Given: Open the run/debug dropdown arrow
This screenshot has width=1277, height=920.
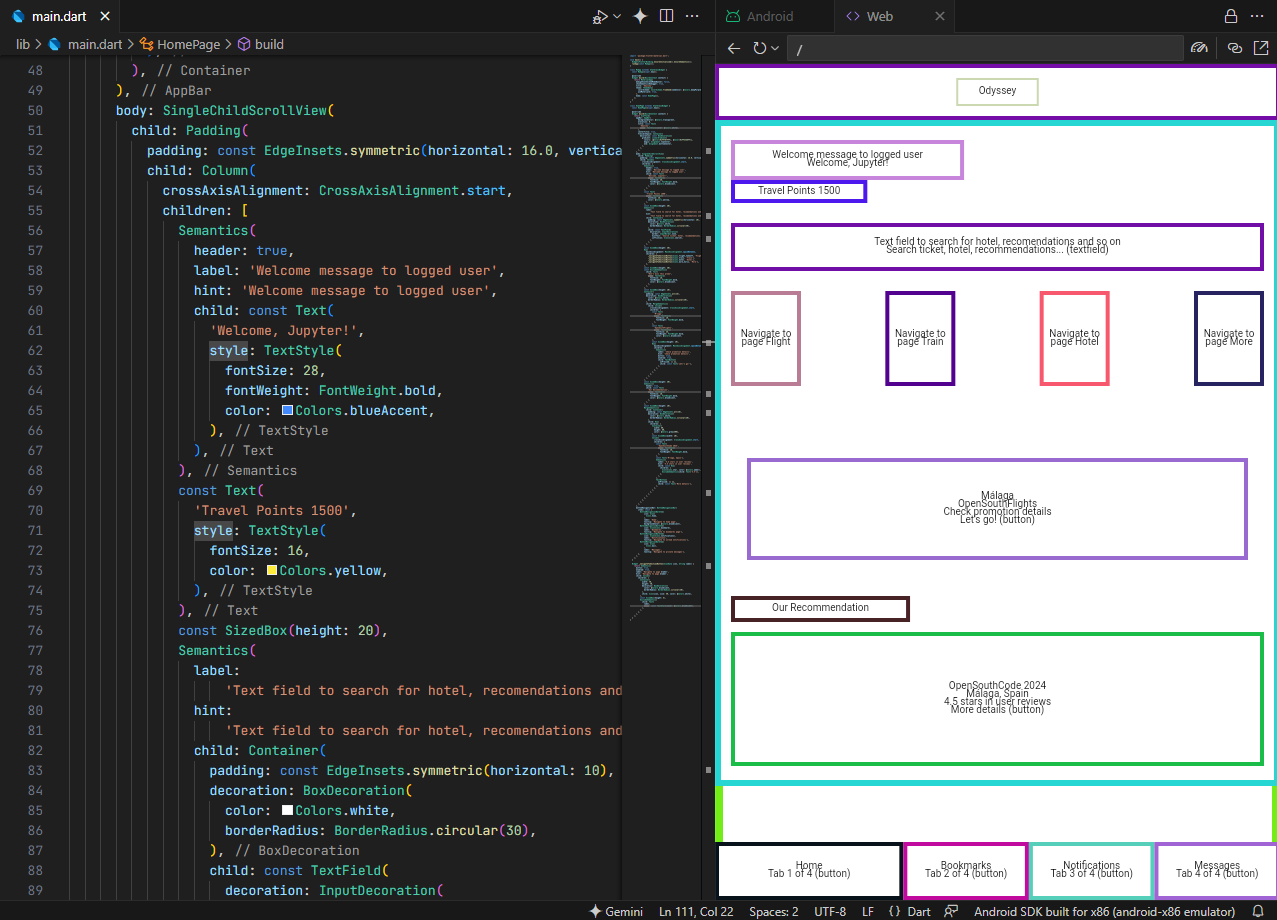Looking at the screenshot, I should coord(617,16).
